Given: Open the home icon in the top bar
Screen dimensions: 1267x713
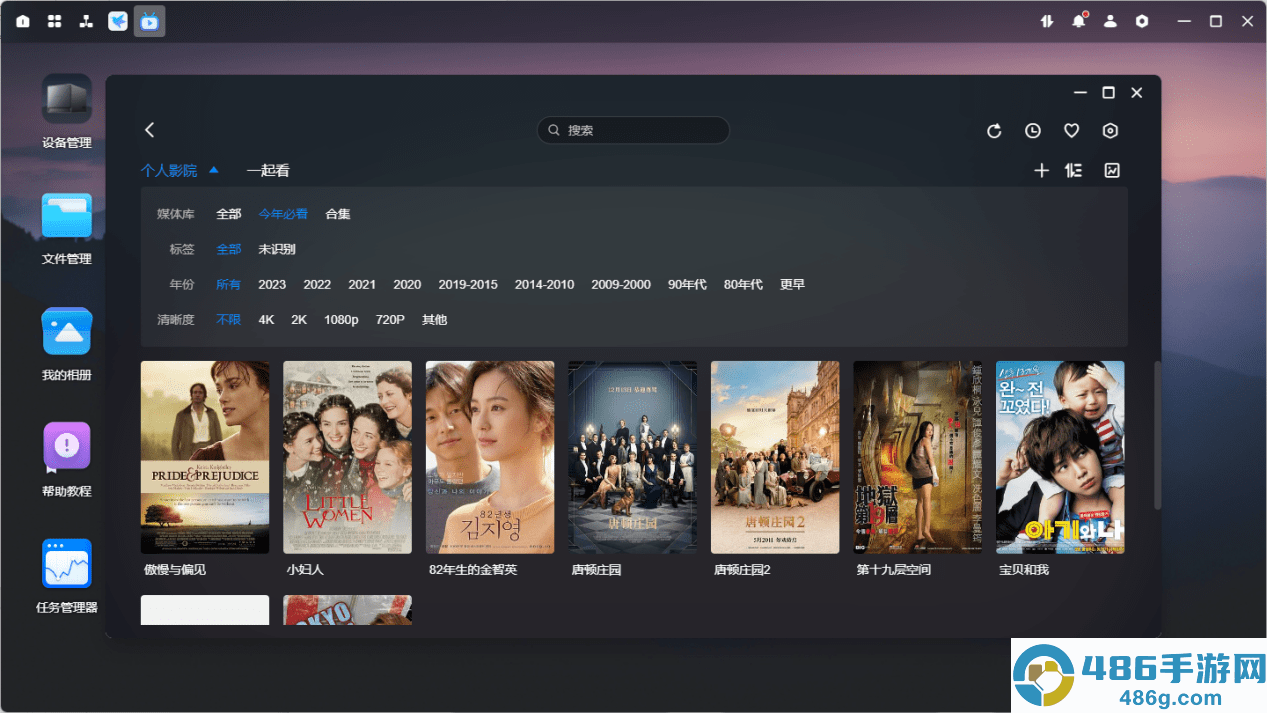Looking at the screenshot, I should coord(23,21).
